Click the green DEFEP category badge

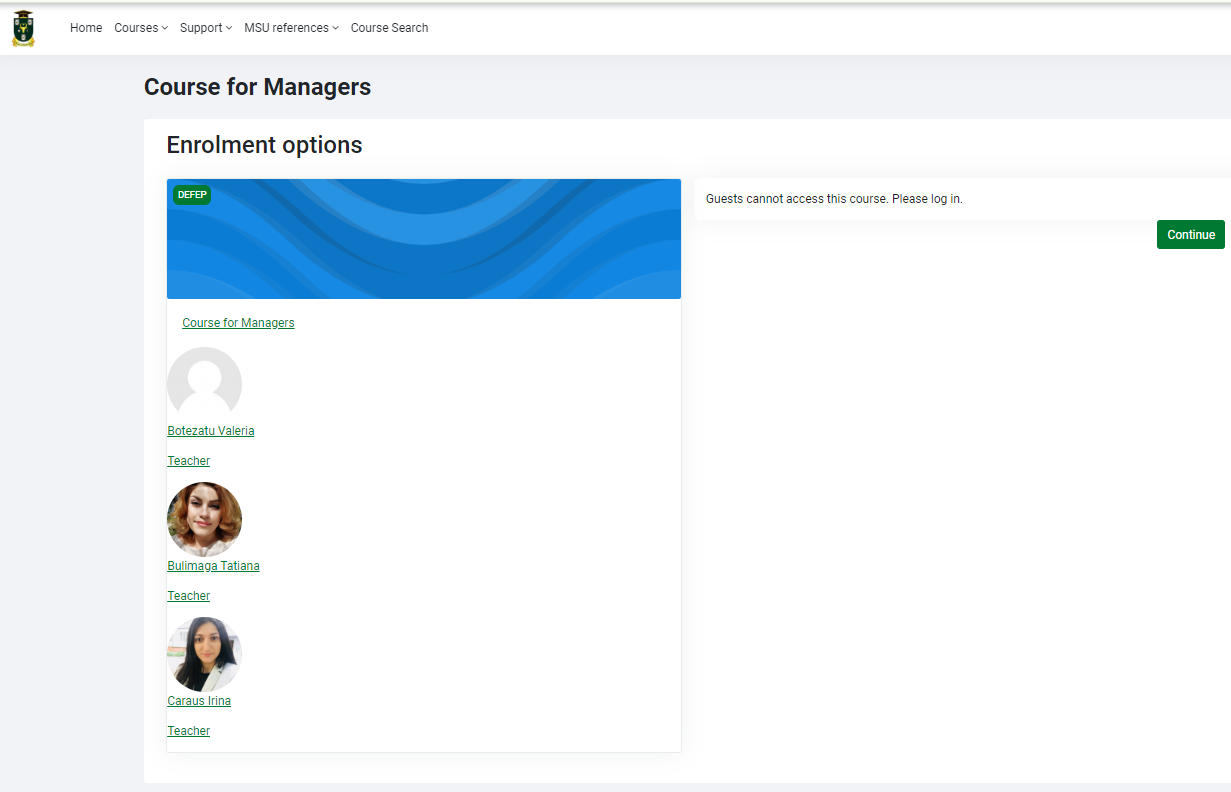[192, 195]
